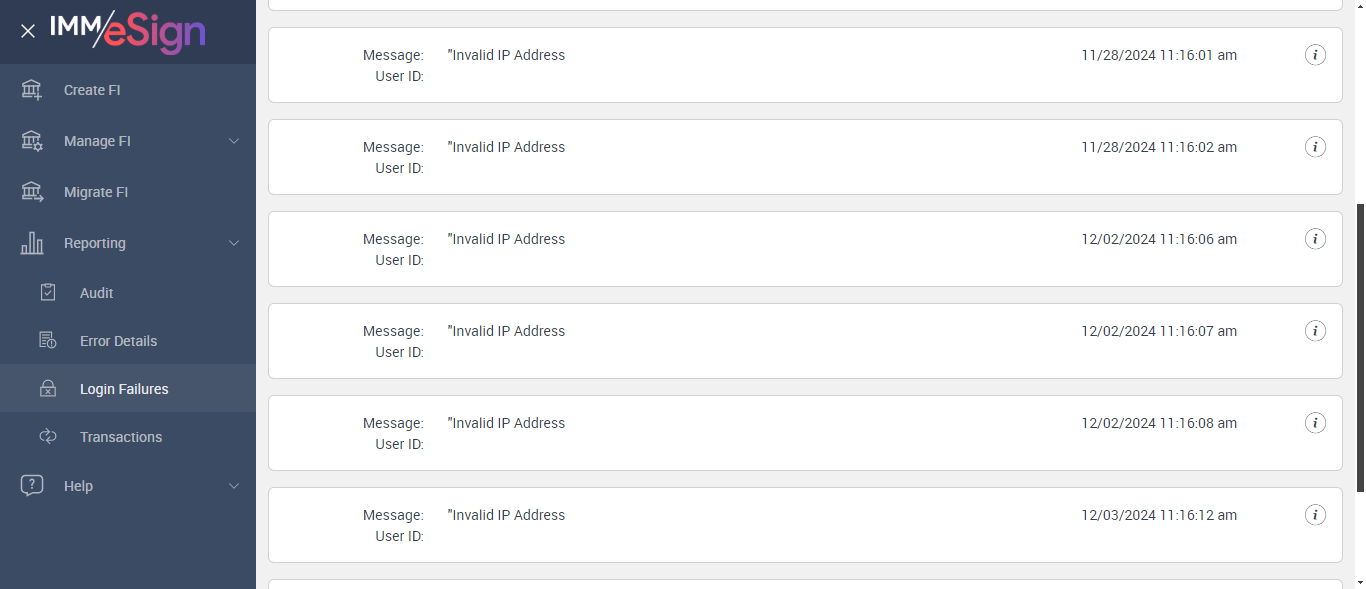
Task: Click the Error Details icon
Action: (48, 341)
